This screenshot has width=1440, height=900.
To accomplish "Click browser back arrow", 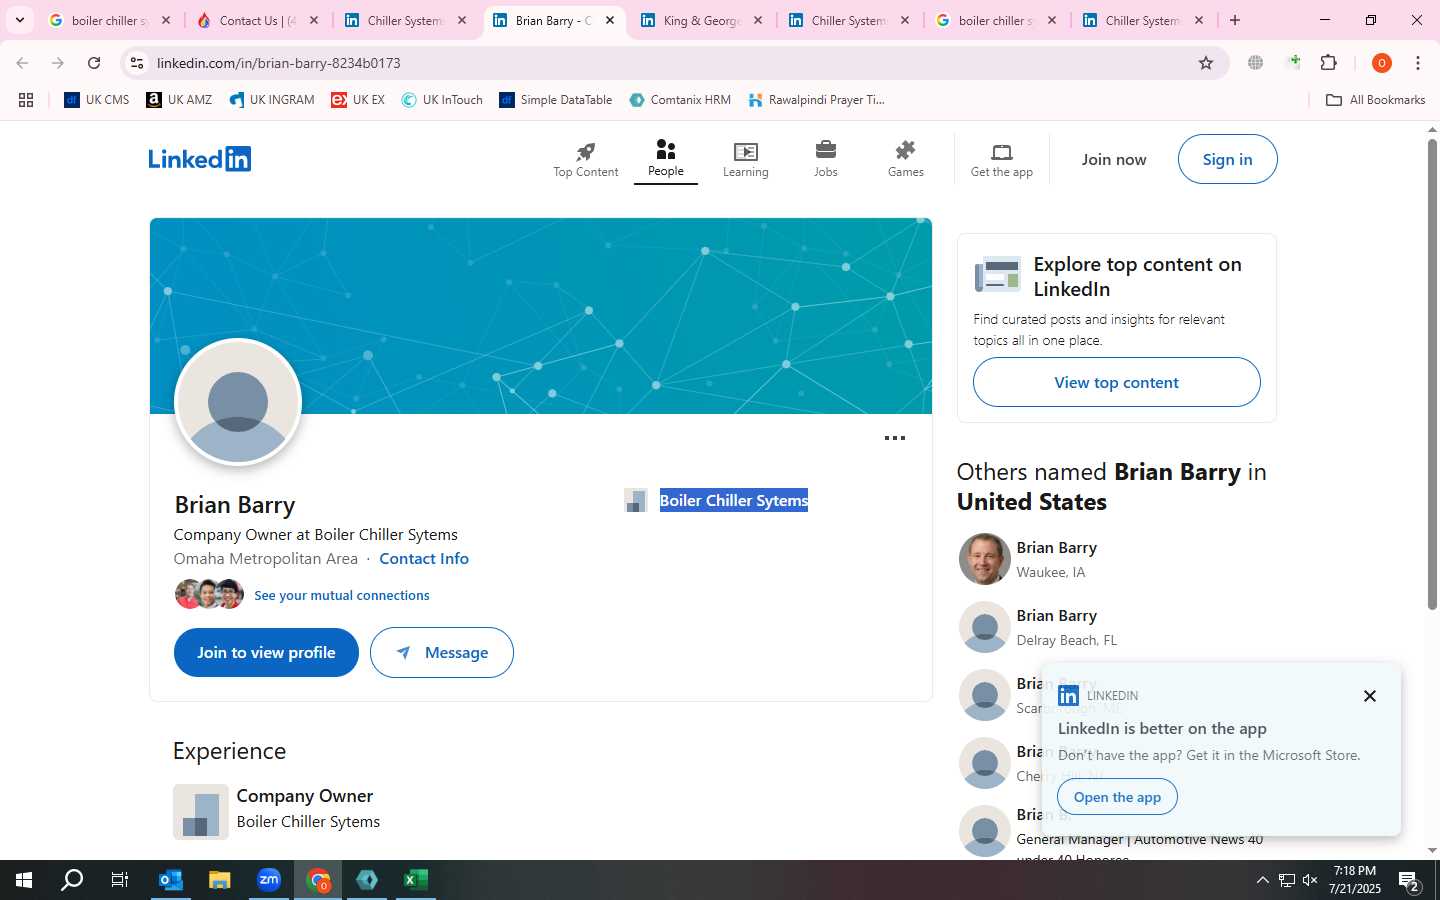I will click(x=22, y=63).
